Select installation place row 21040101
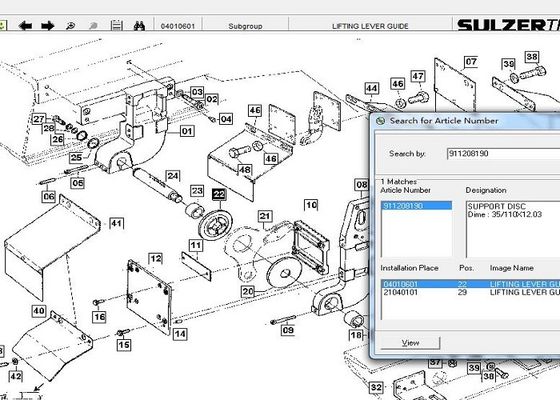The width and height of the screenshot is (560, 400). pyautogui.click(x=471, y=292)
